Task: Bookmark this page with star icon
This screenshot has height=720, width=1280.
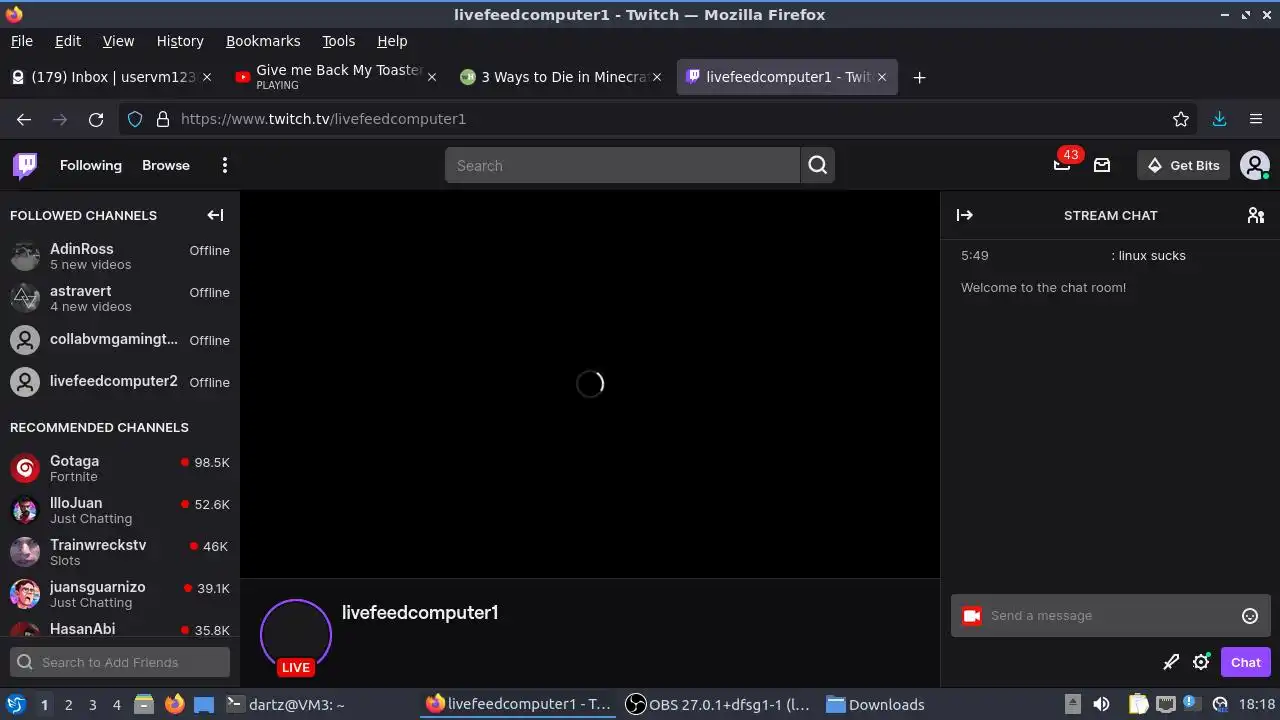Action: (x=1181, y=119)
